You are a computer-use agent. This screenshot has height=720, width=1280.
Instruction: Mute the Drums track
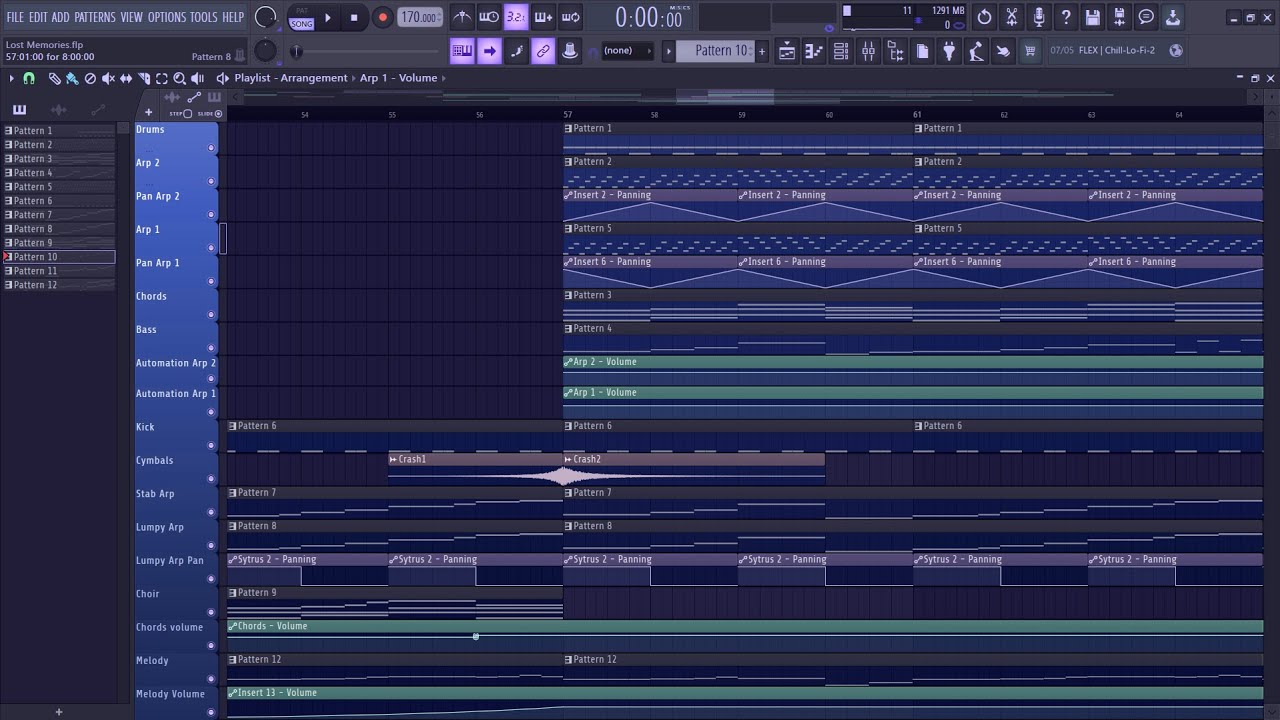coord(211,148)
